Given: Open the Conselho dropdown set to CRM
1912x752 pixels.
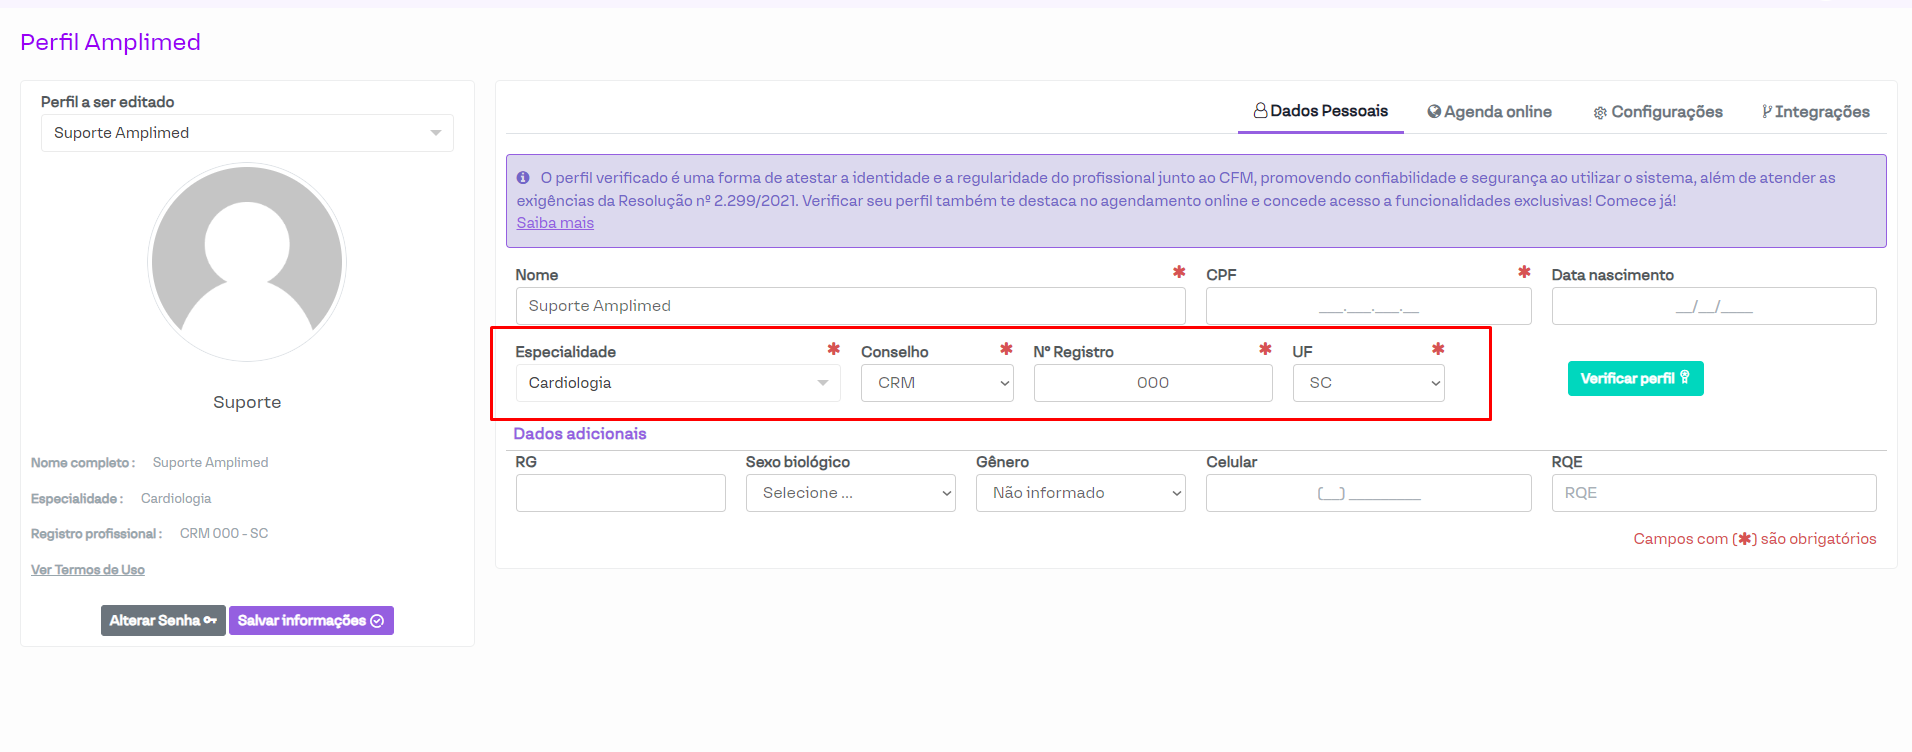Looking at the screenshot, I should tap(936, 383).
